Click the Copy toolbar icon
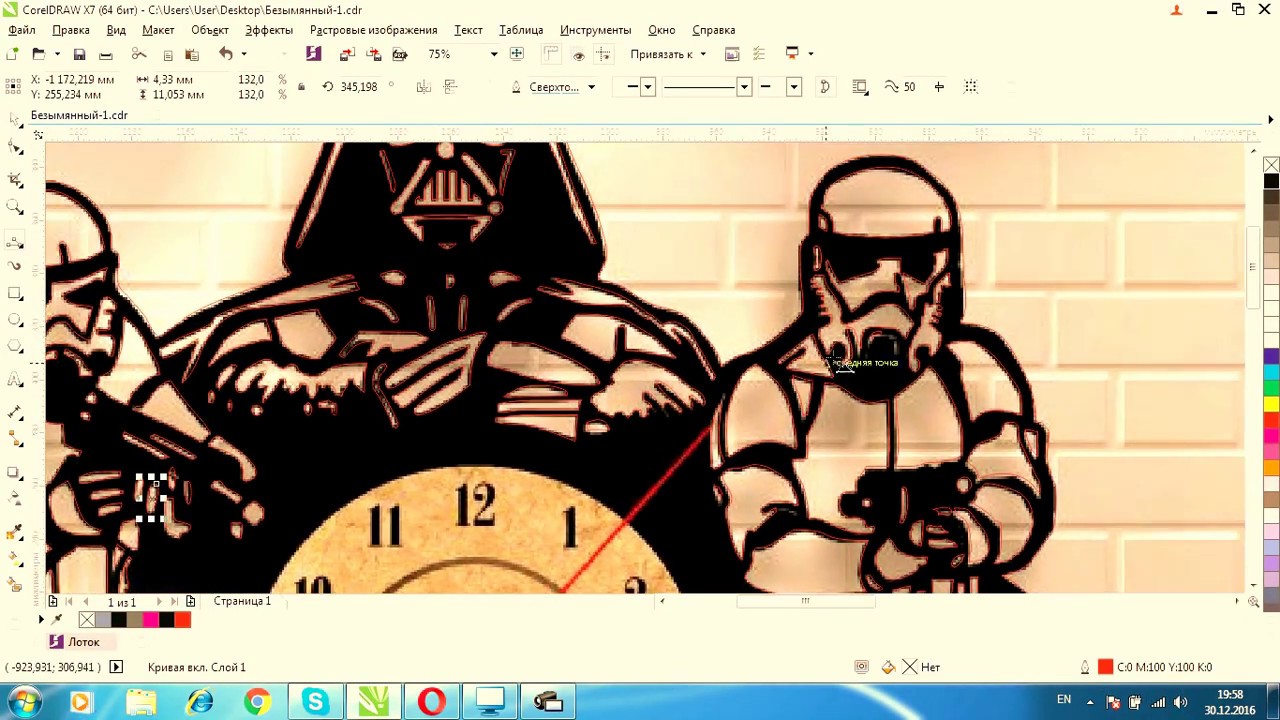The width and height of the screenshot is (1280, 720). point(167,54)
